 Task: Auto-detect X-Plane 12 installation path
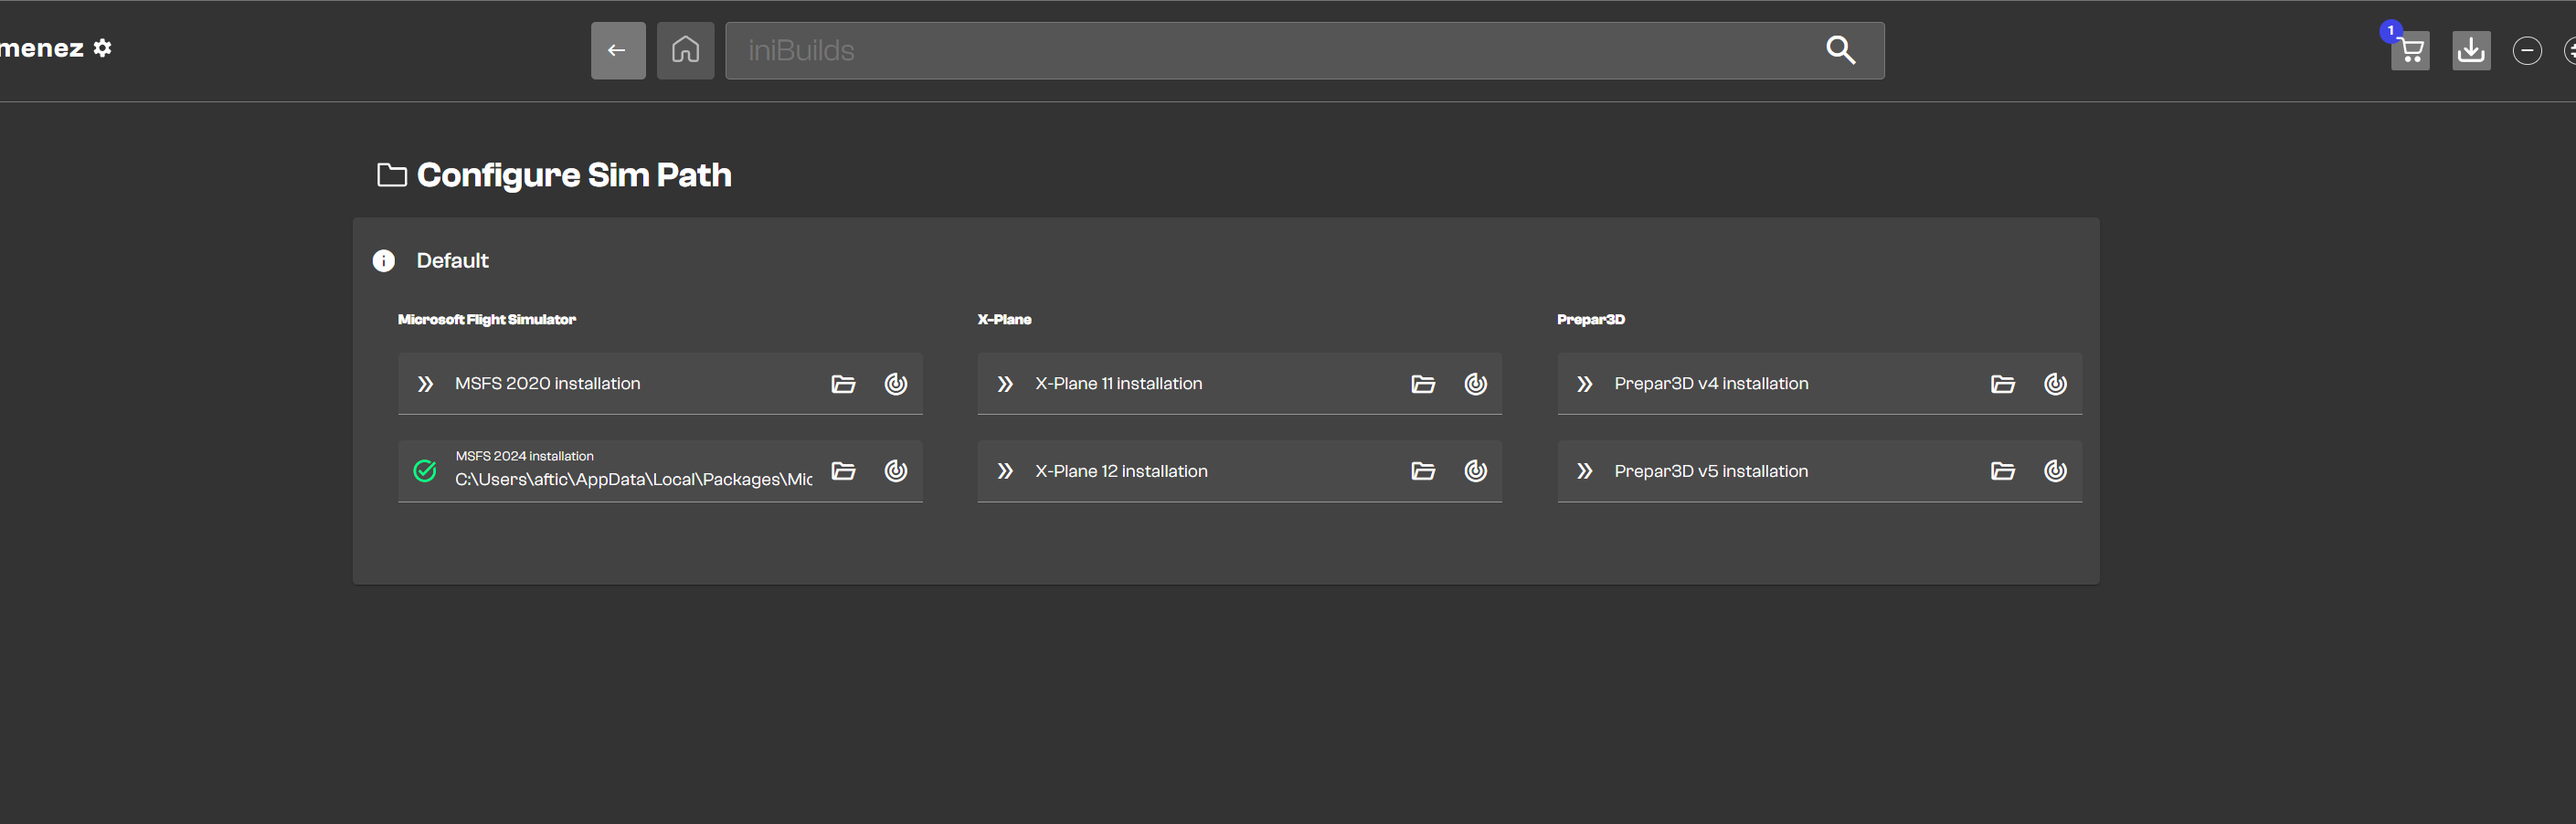click(1476, 471)
